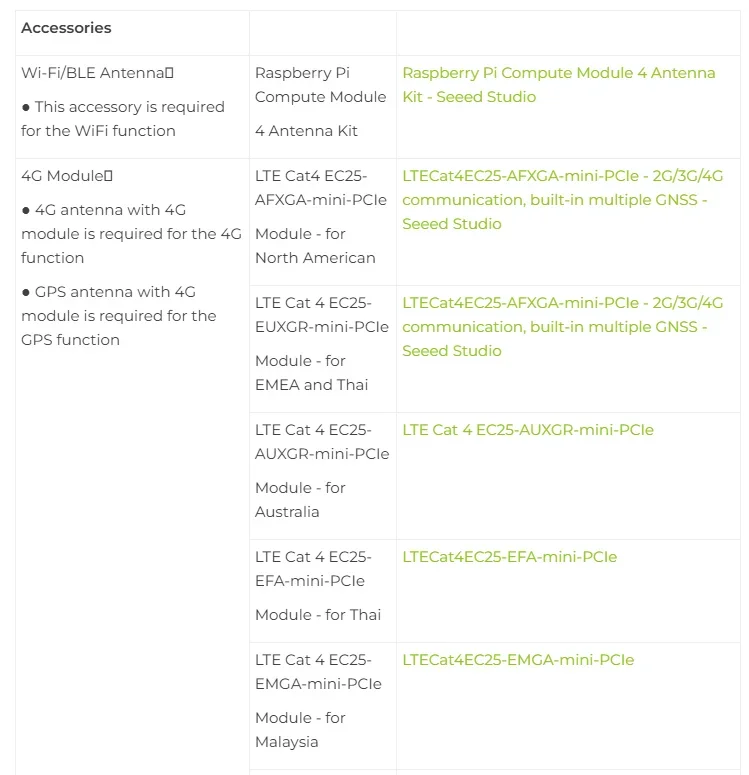Image resolution: width=749 pixels, height=775 pixels.
Task: Click the WiFi function requirement bullet text
Action: (x=122, y=119)
